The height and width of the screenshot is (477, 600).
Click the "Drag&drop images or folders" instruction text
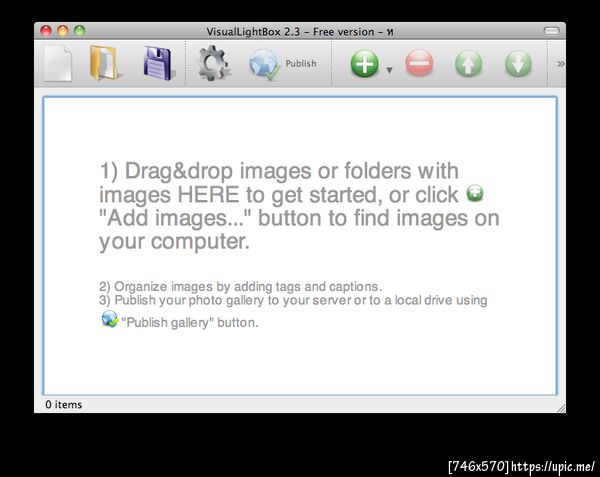pos(299,206)
